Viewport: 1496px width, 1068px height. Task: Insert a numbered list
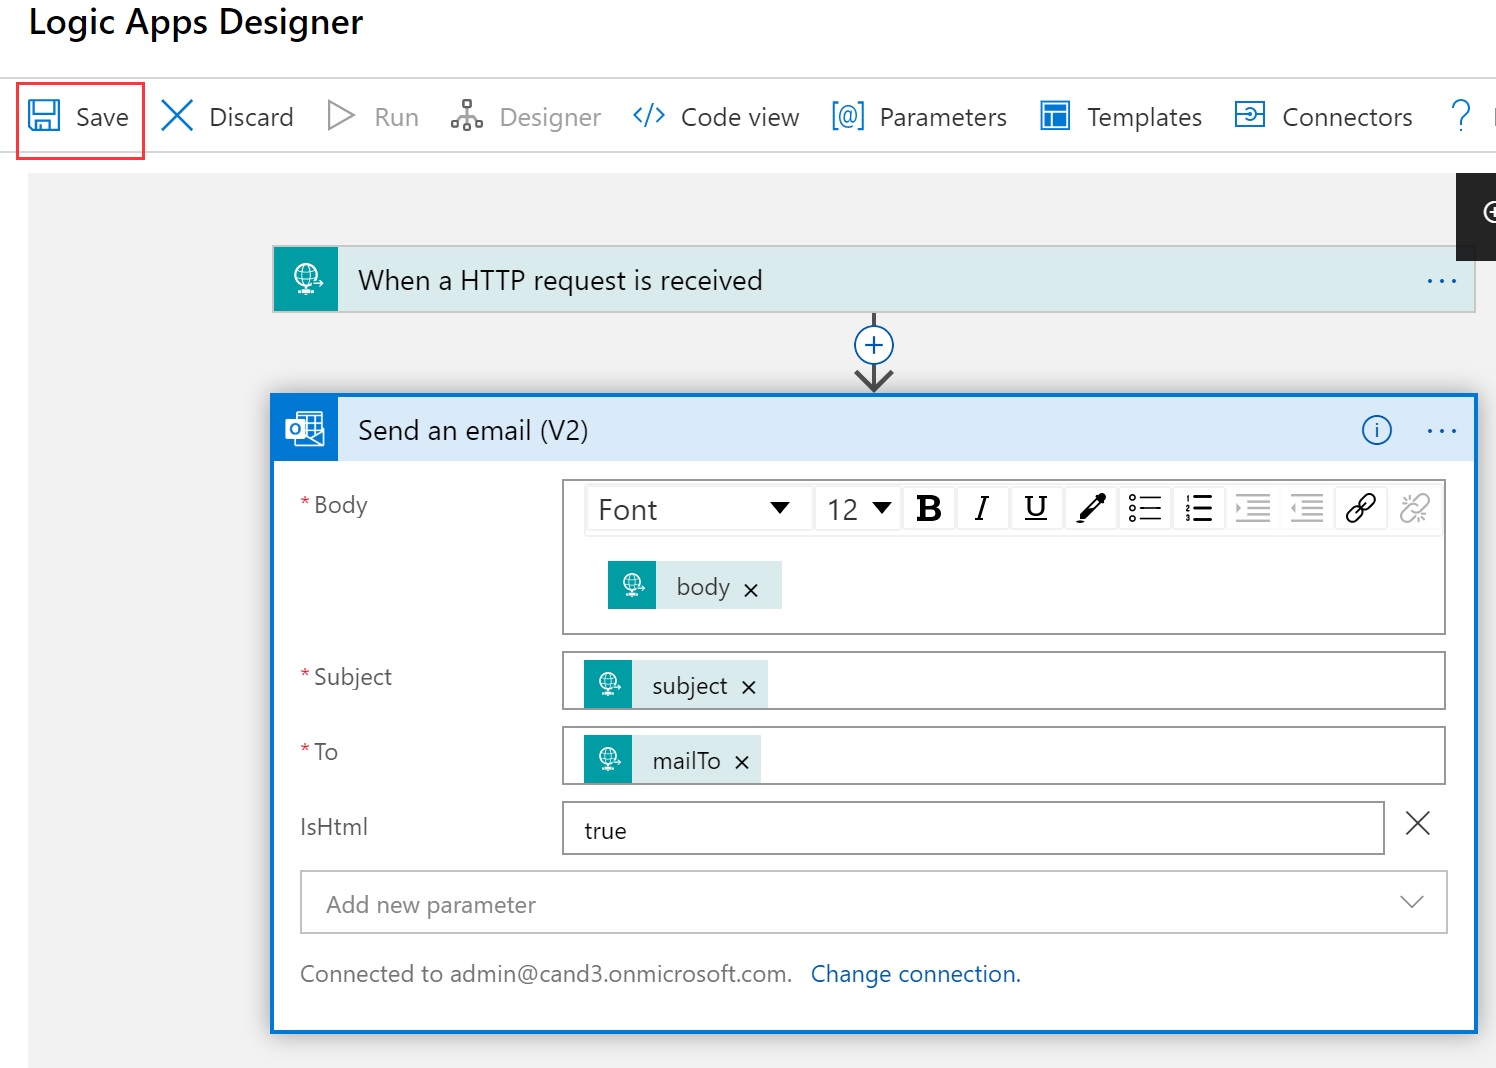coord(1199,509)
